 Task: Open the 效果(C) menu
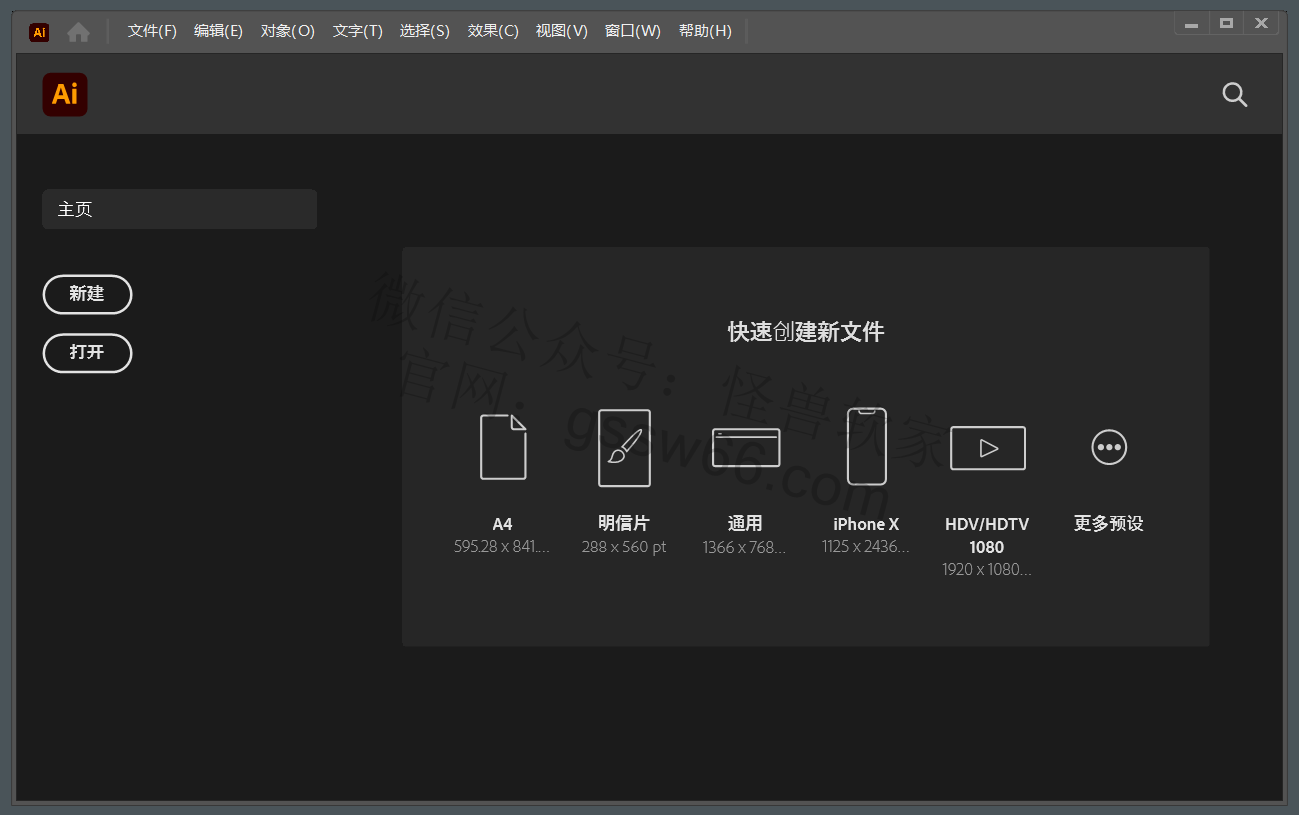tap(493, 31)
